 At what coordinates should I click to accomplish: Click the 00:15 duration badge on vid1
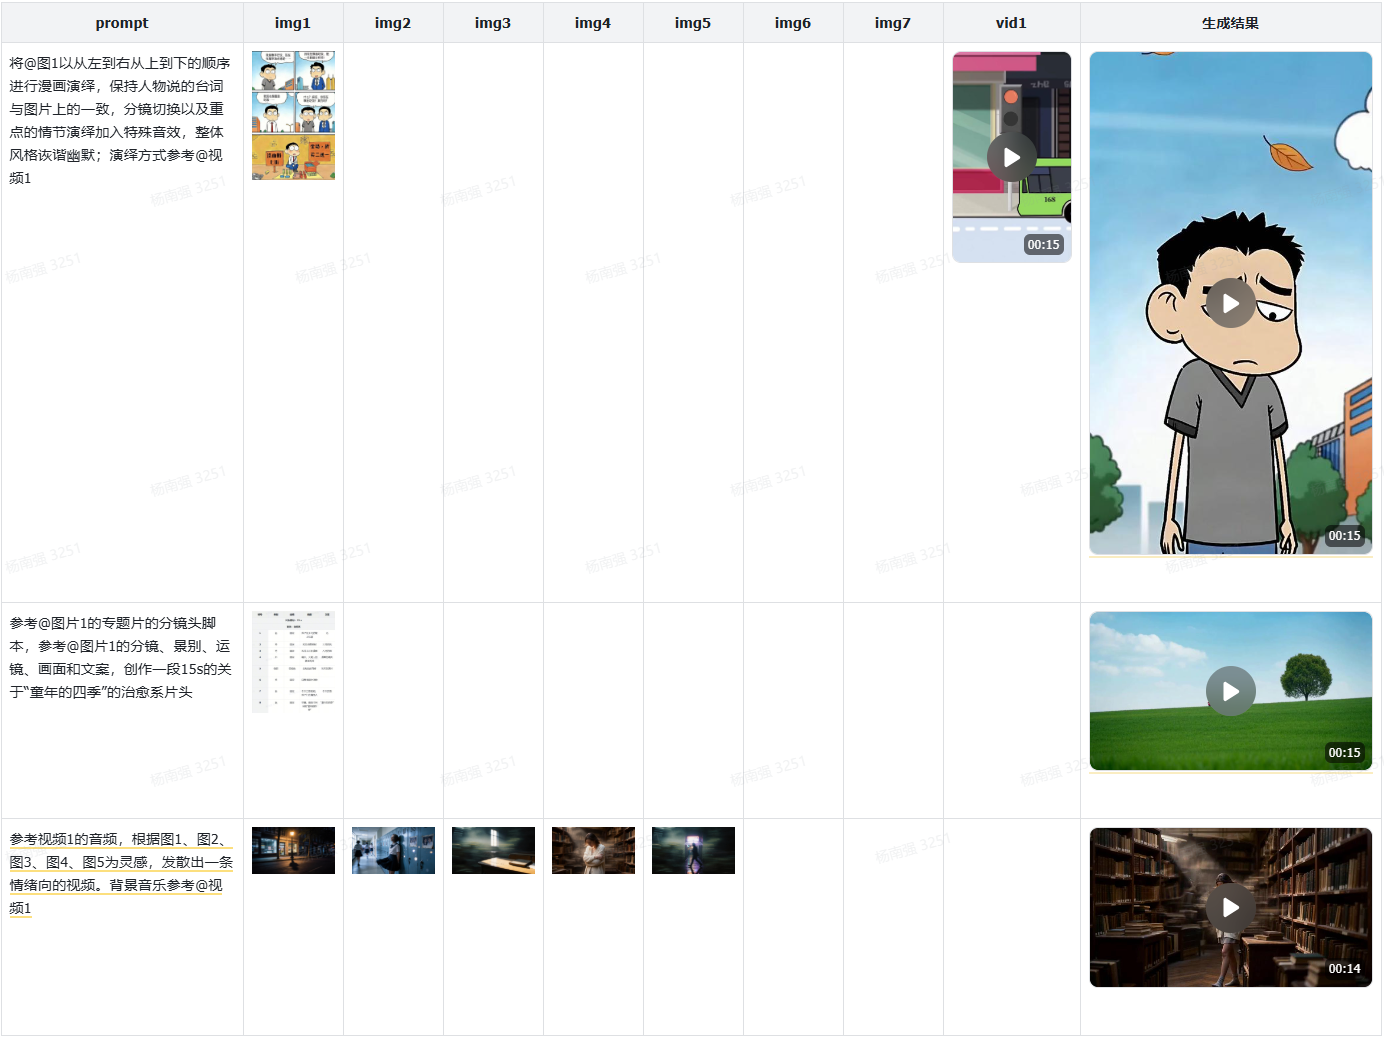coord(1043,244)
